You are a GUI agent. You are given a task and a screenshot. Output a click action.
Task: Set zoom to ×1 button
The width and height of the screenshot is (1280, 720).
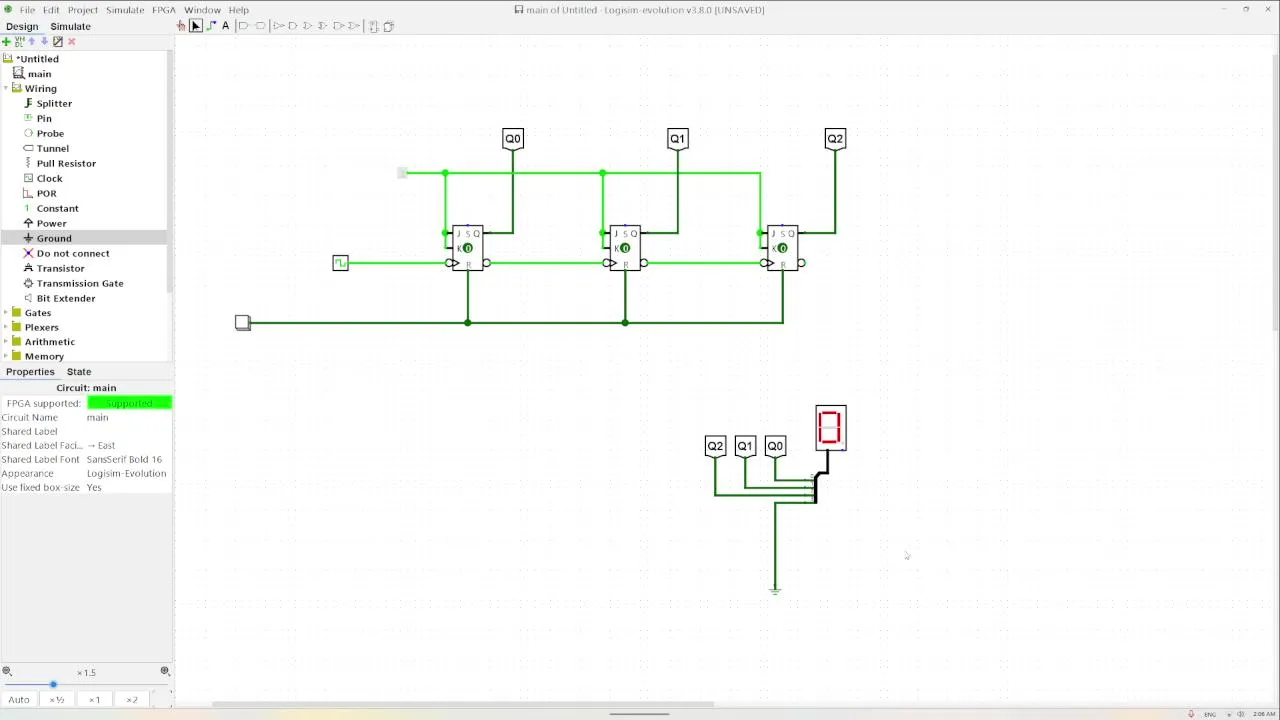[x=94, y=699]
